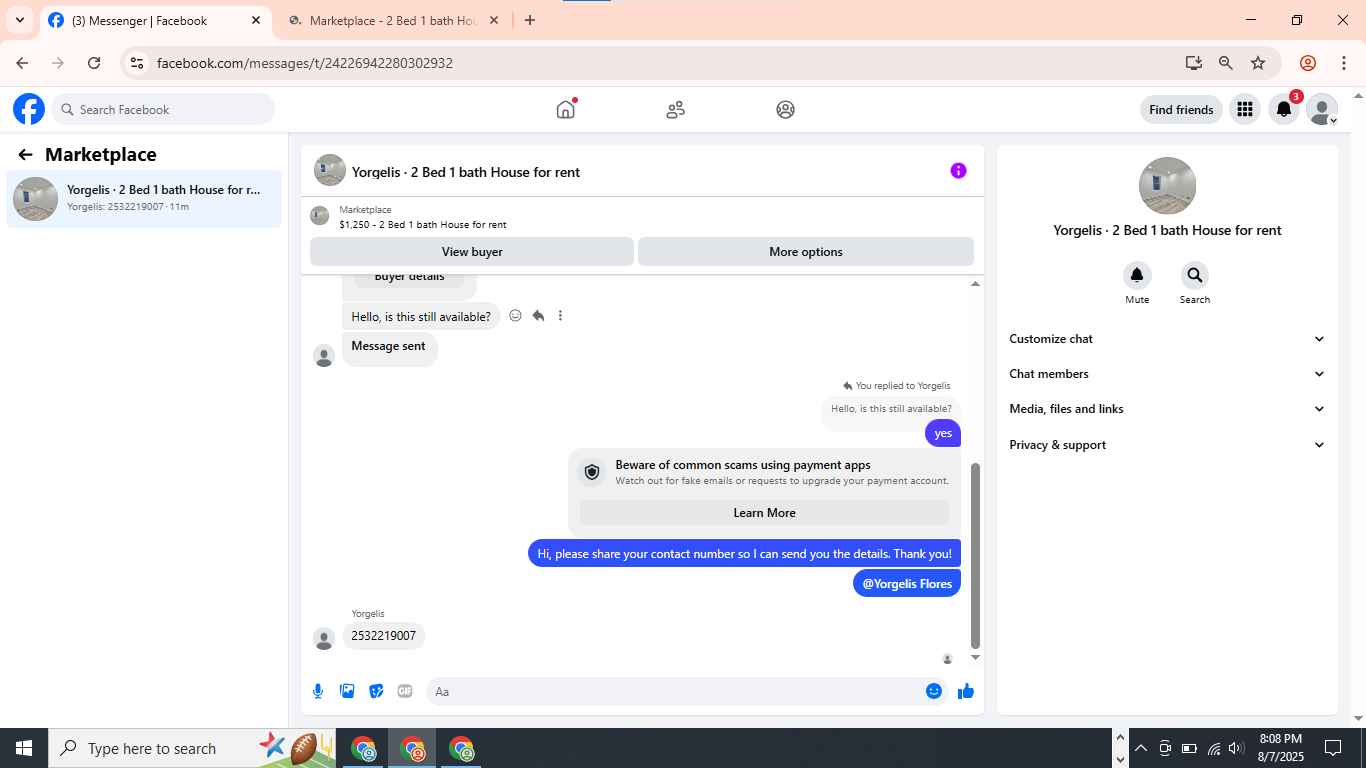
Task: React with emoji to the availability message
Action: tap(515, 315)
